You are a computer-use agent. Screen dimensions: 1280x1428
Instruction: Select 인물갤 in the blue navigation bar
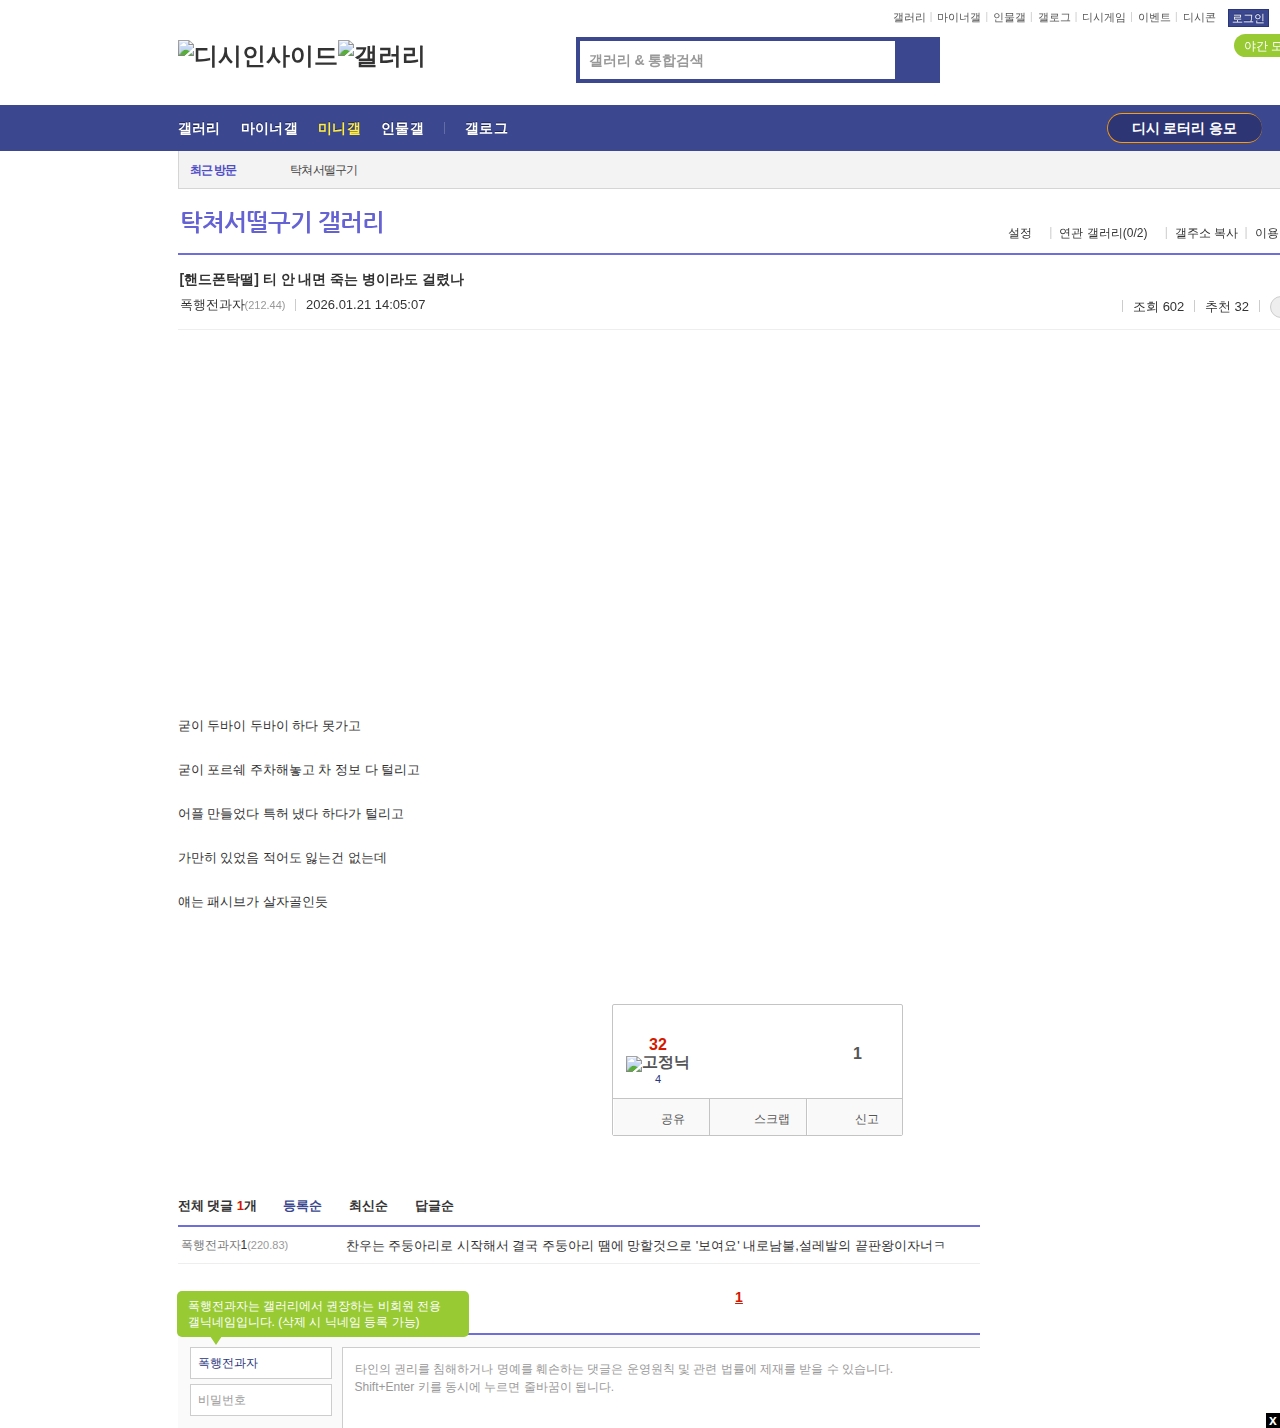[x=402, y=128]
